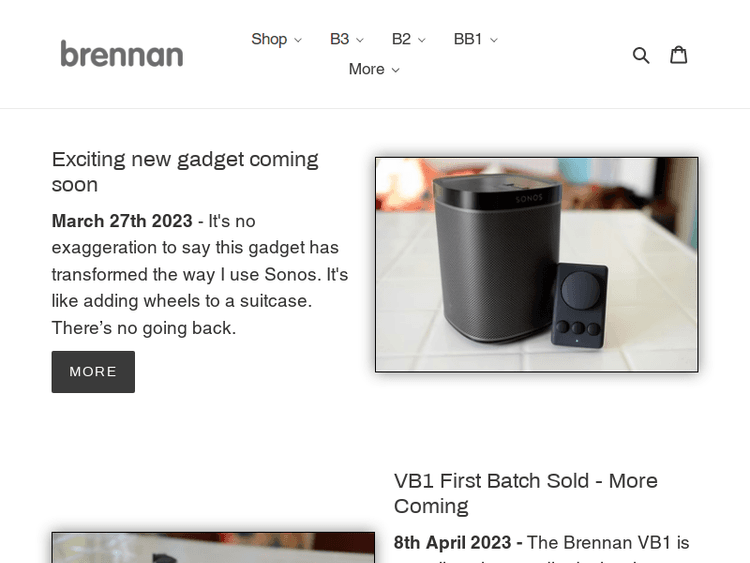
Task: Open the search icon in header
Action: click(641, 55)
